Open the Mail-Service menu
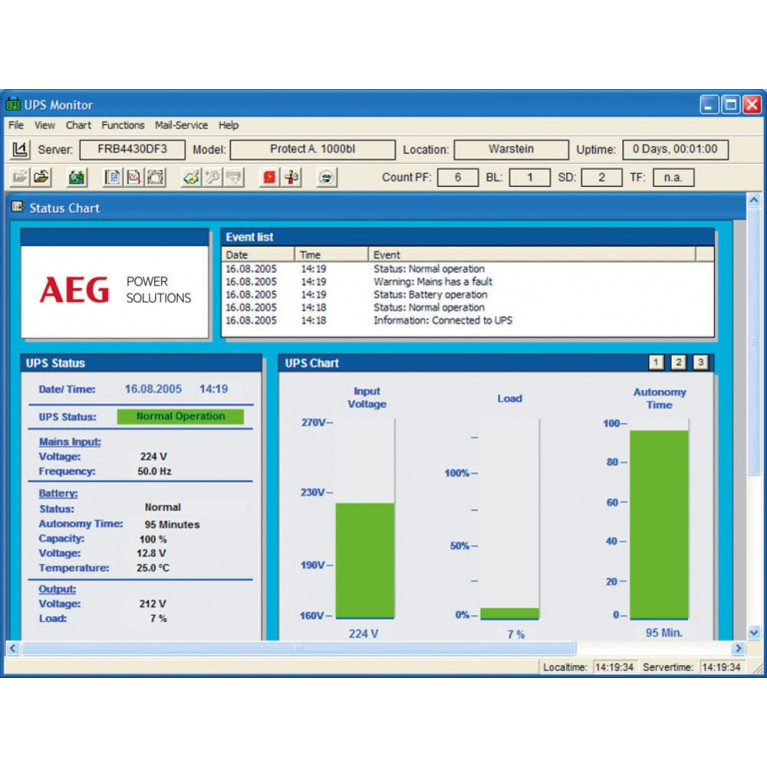This screenshot has width=767, height=767. click(x=181, y=125)
